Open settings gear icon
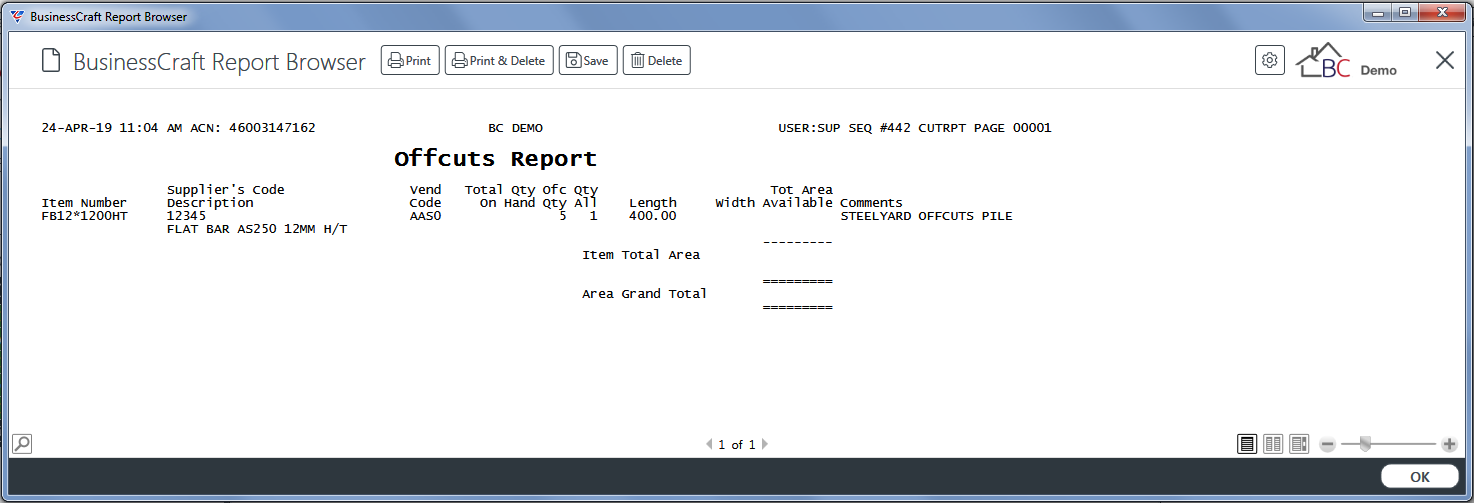Screen dimensions: 1474x503 (x=1270, y=60)
